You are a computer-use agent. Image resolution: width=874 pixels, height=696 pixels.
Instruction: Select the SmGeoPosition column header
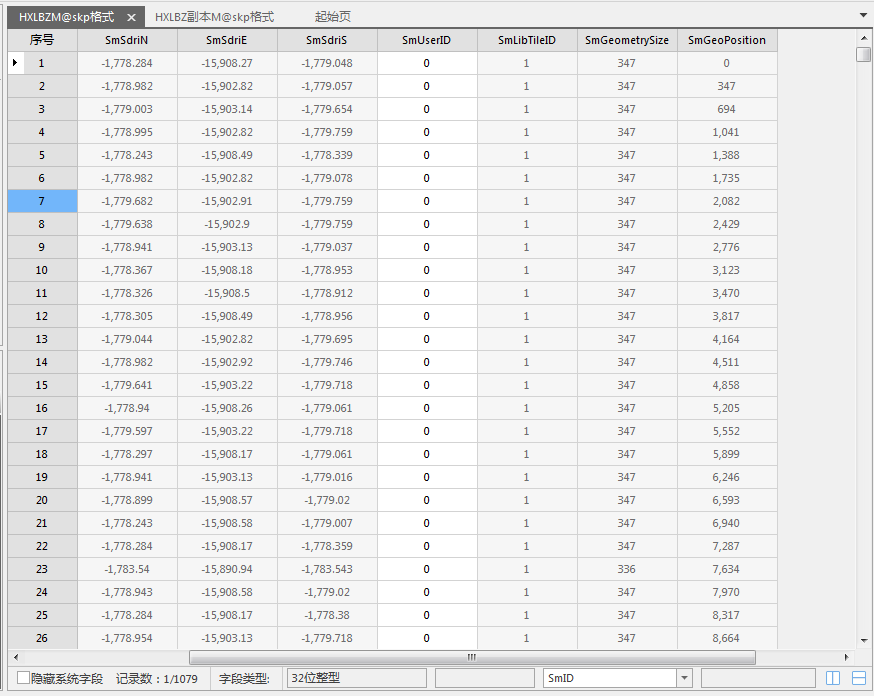(727, 40)
